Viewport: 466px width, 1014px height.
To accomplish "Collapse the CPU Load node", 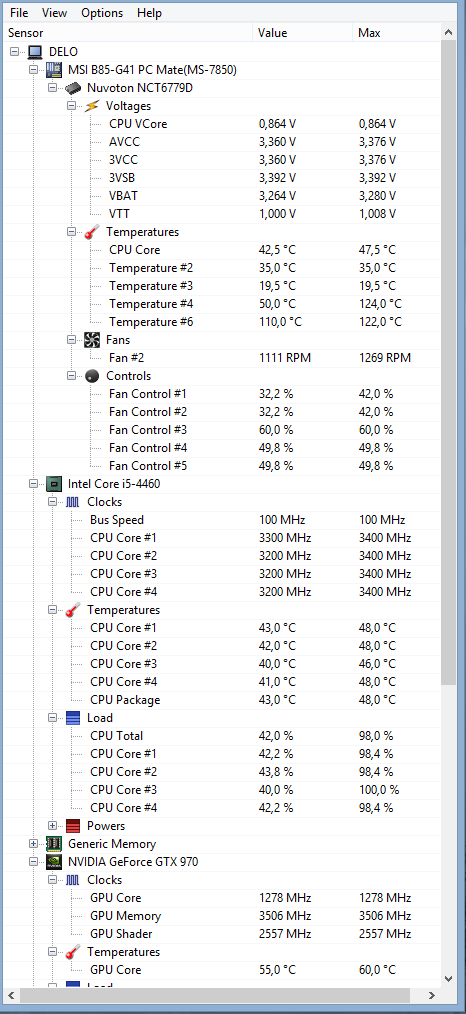I will [53, 718].
